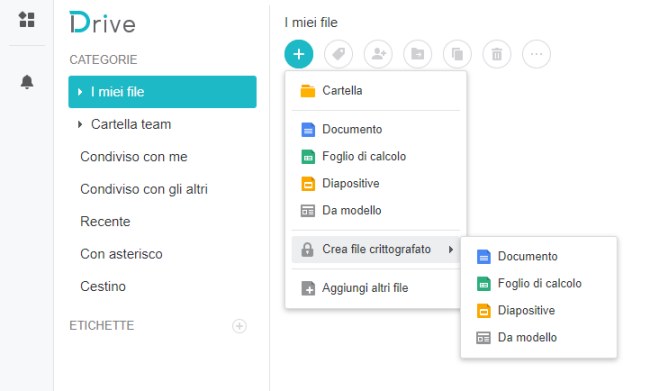Expand the Cartella team tree arrow

click(80, 124)
